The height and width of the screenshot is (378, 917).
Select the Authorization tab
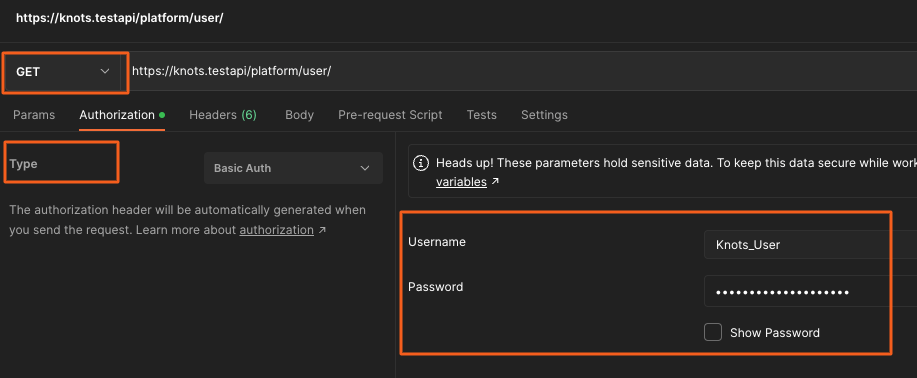[x=122, y=115]
